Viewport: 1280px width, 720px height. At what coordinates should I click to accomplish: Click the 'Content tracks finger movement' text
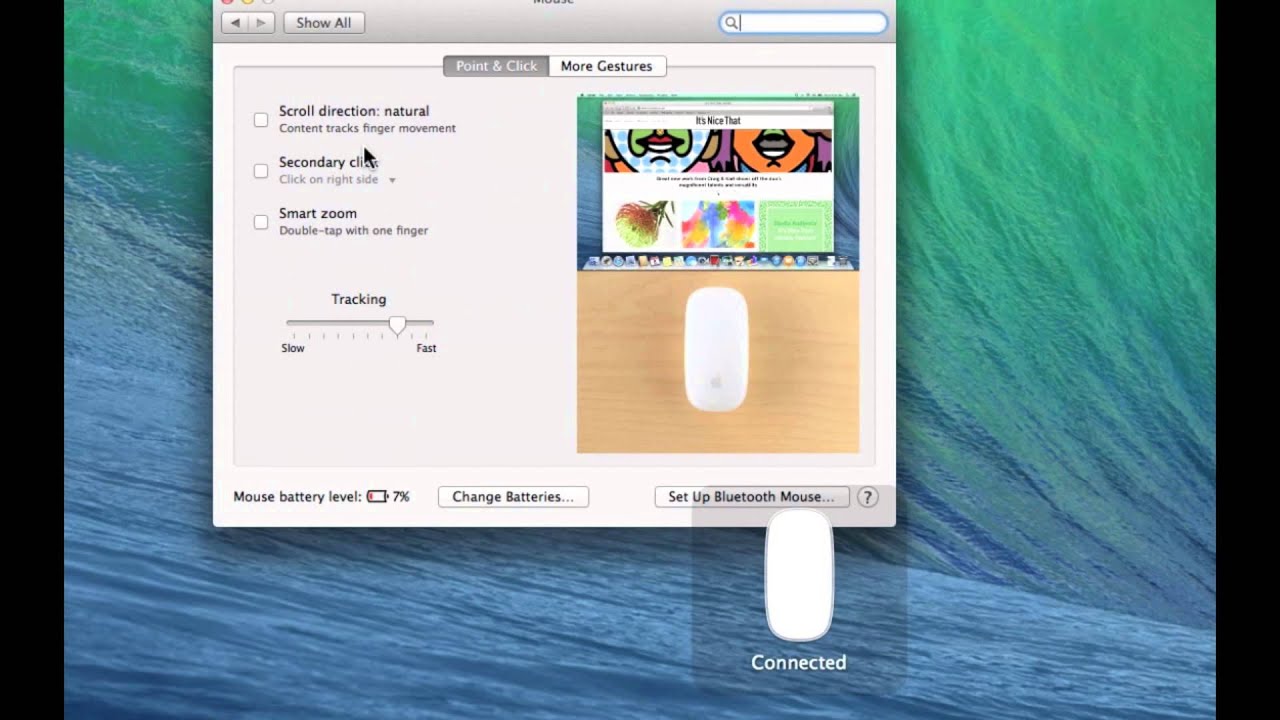point(367,128)
